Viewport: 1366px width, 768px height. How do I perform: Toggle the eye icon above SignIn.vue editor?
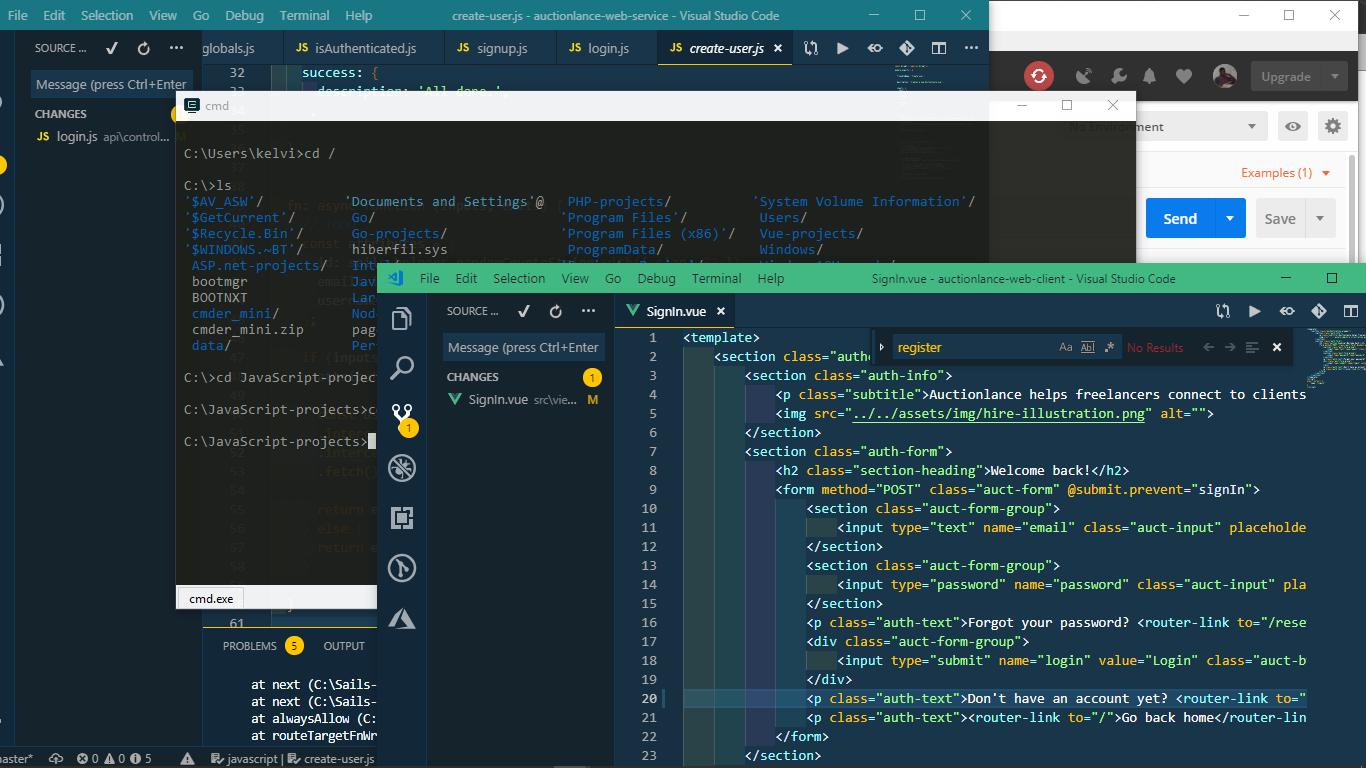point(1287,311)
